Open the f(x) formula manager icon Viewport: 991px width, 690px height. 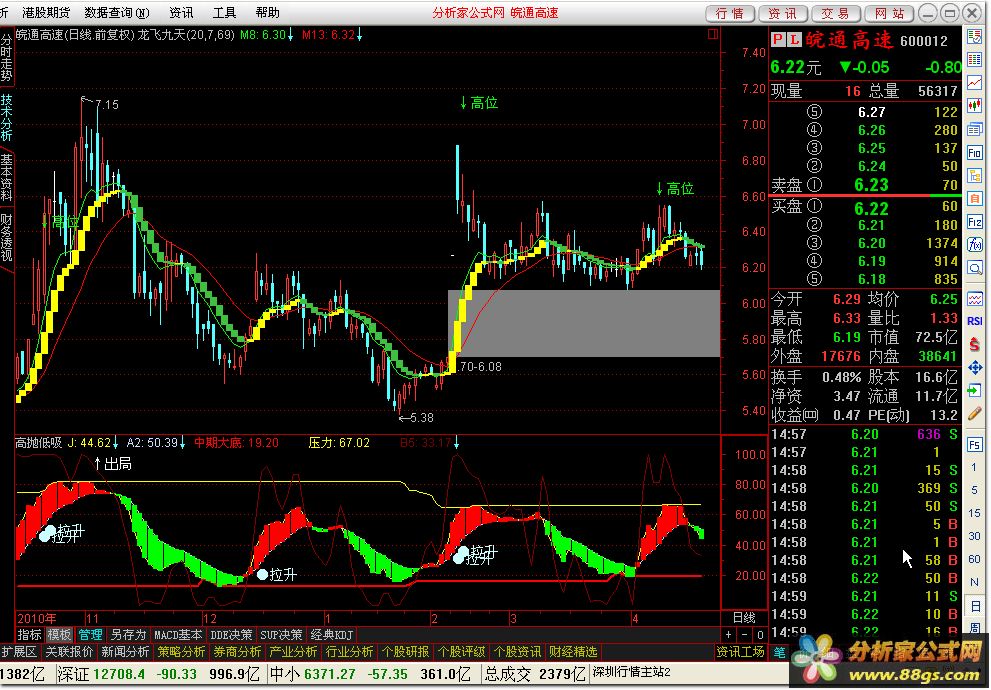click(975, 245)
